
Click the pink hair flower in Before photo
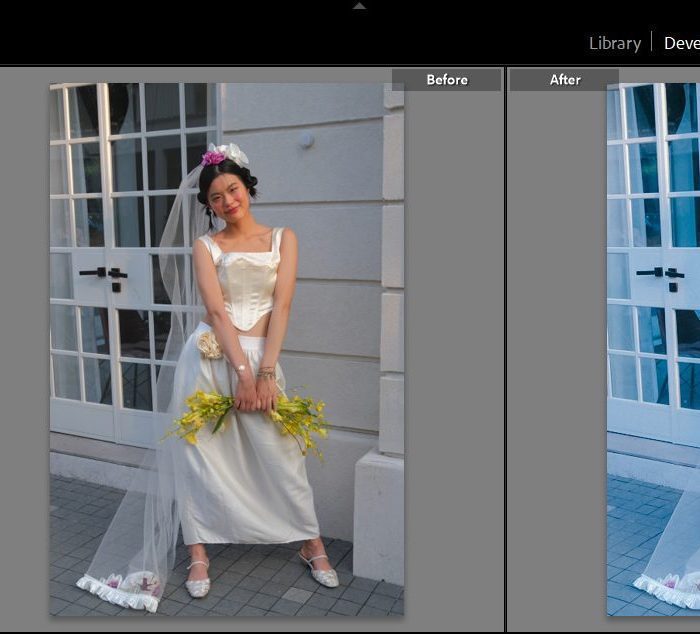[x=213, y=157]
